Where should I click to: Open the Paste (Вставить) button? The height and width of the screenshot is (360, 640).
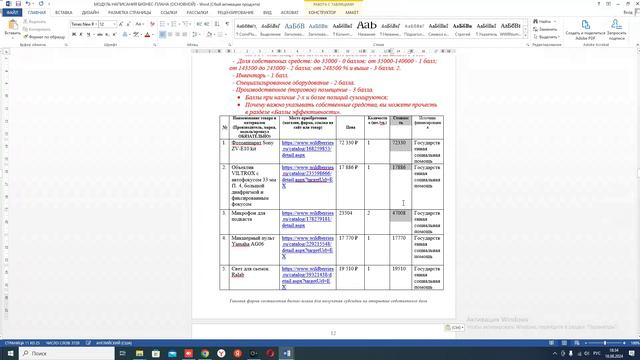coord(13,29)
